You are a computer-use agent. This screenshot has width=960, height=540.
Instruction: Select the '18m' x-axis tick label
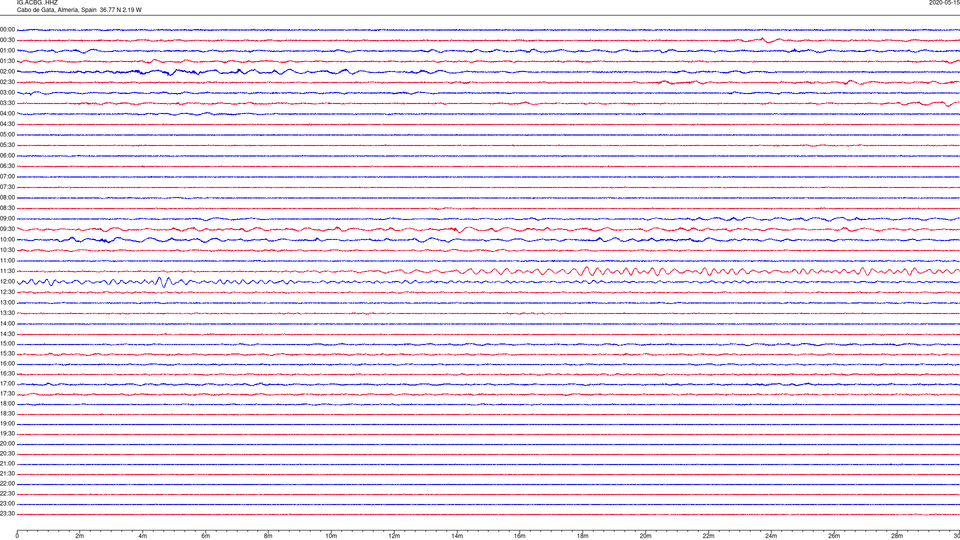583,536
